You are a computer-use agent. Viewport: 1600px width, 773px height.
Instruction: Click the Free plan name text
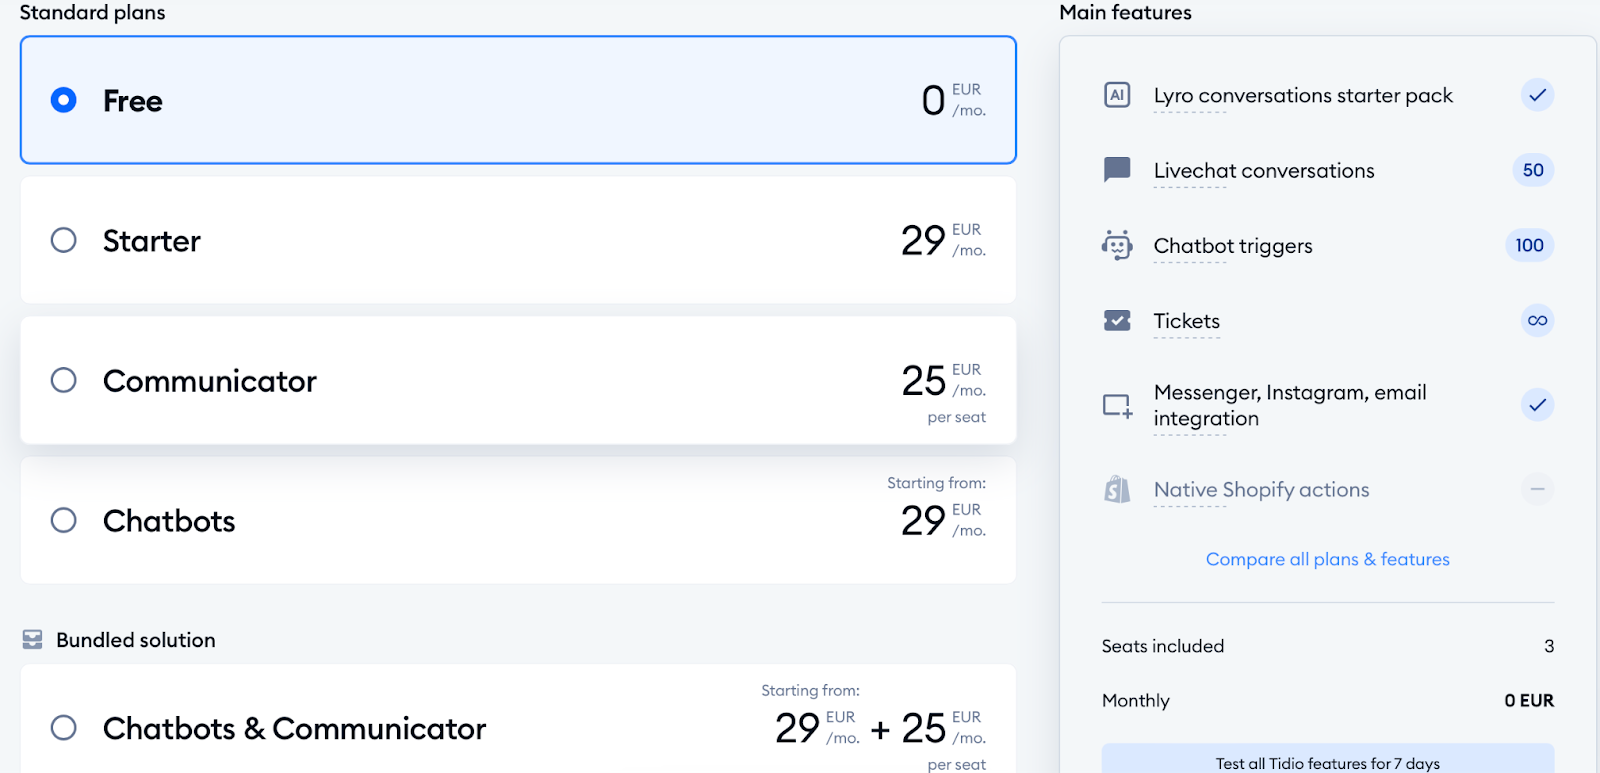(132, 101)
